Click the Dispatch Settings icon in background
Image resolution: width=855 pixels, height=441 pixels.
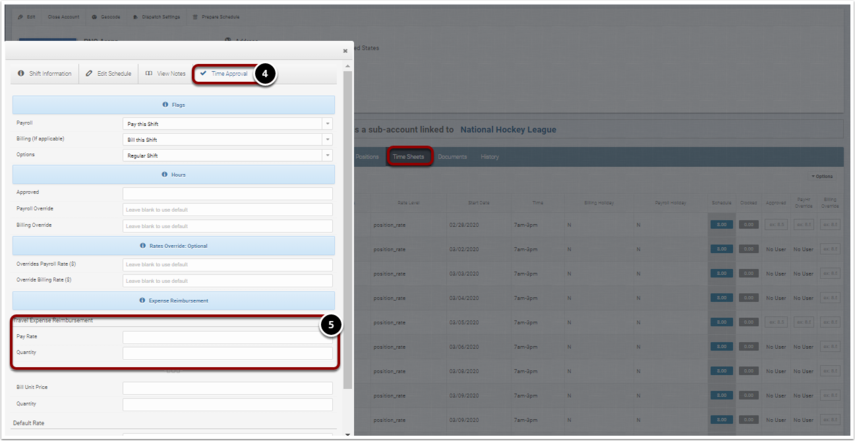[x=135, y=17]
